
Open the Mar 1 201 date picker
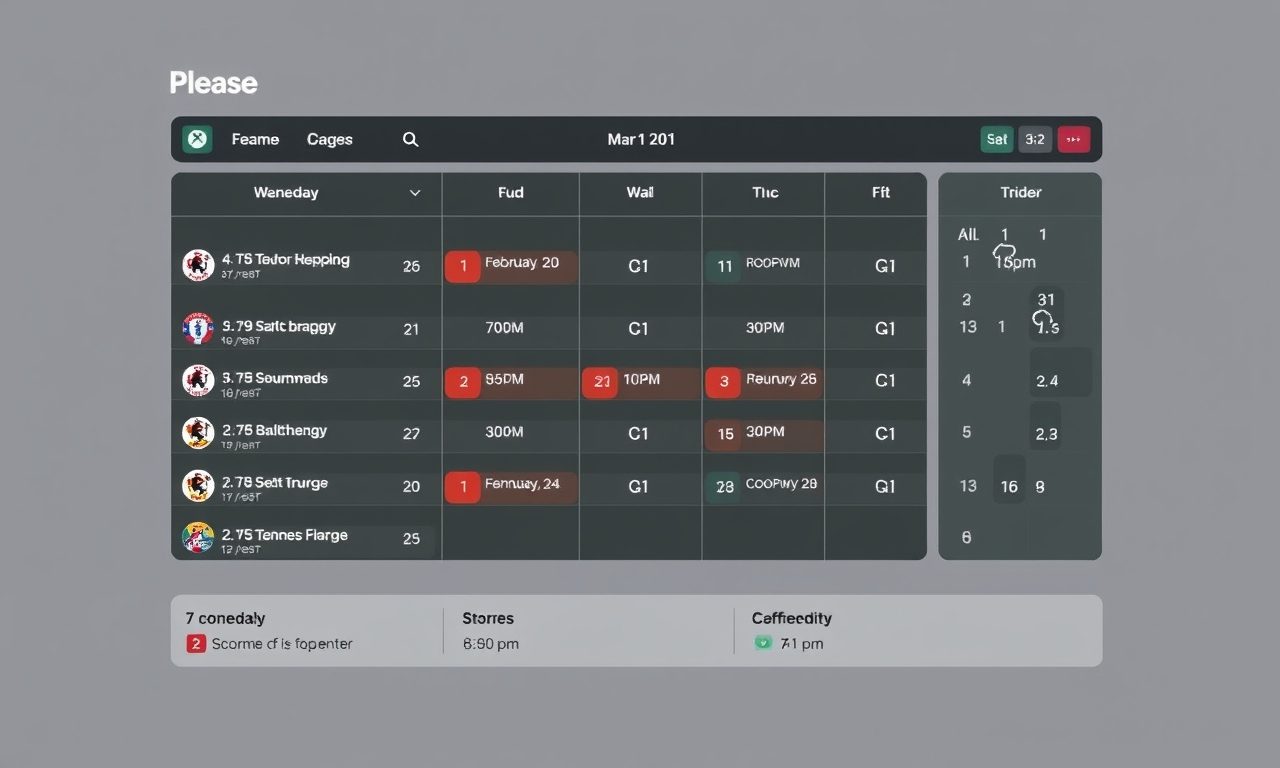point(640,139)
